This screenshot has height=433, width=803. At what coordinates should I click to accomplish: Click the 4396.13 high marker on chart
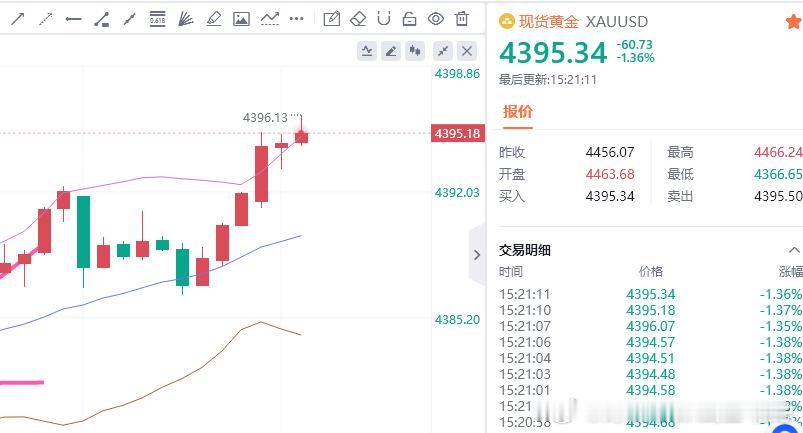tap(265, 118)
